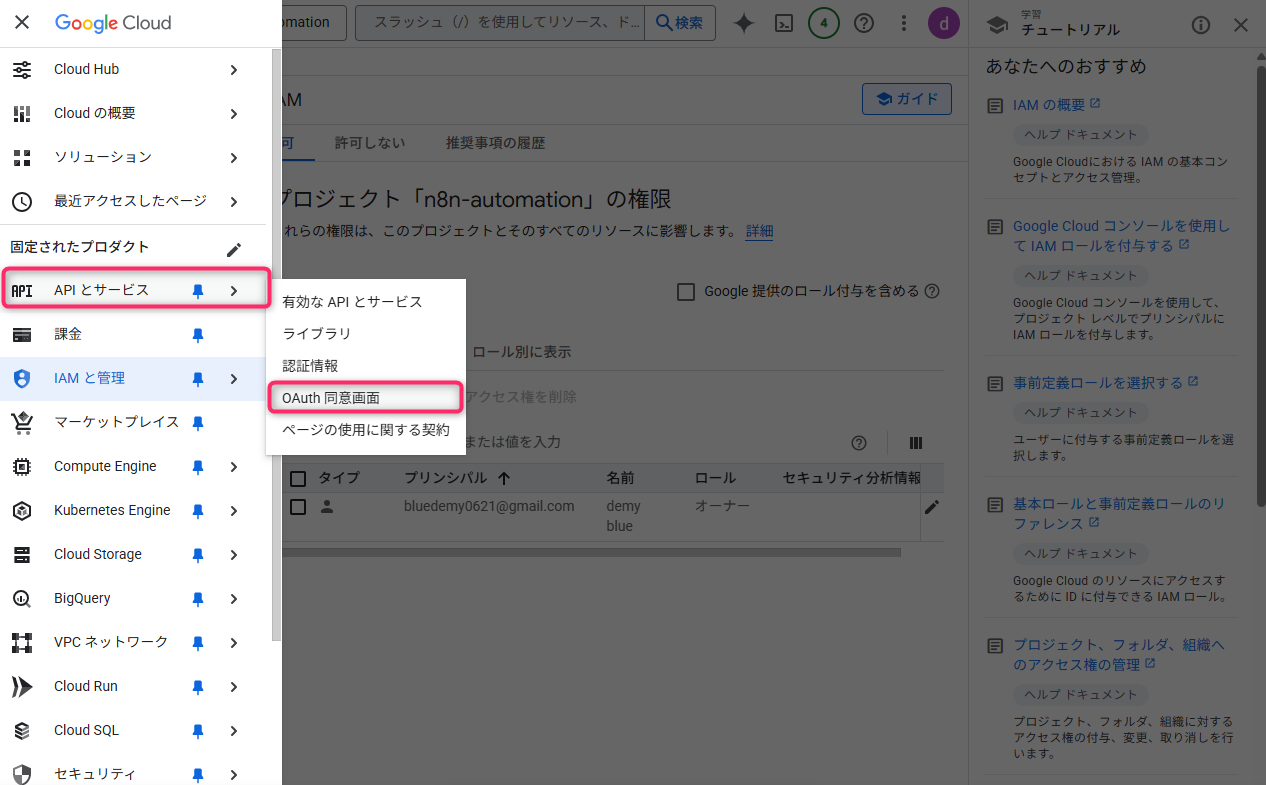
Task: Expand IAM と管理 submenu chevron
Action: pyautogui.click(x=234, y=378)
